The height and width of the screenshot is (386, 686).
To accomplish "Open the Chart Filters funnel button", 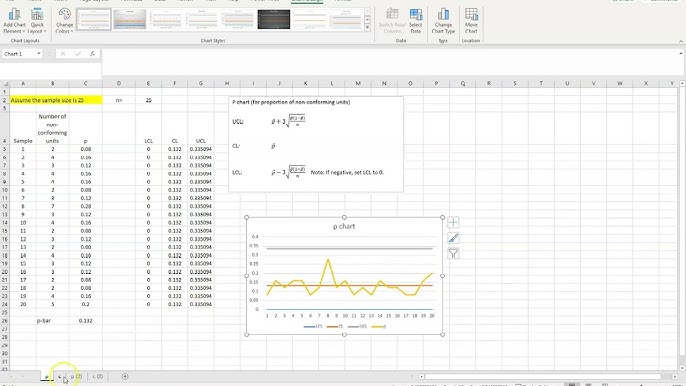I will click(453, 253).
